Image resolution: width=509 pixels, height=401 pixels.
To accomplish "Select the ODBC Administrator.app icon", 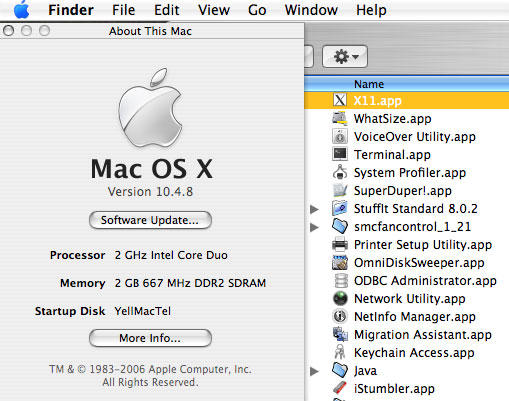I will coord(340,280).
